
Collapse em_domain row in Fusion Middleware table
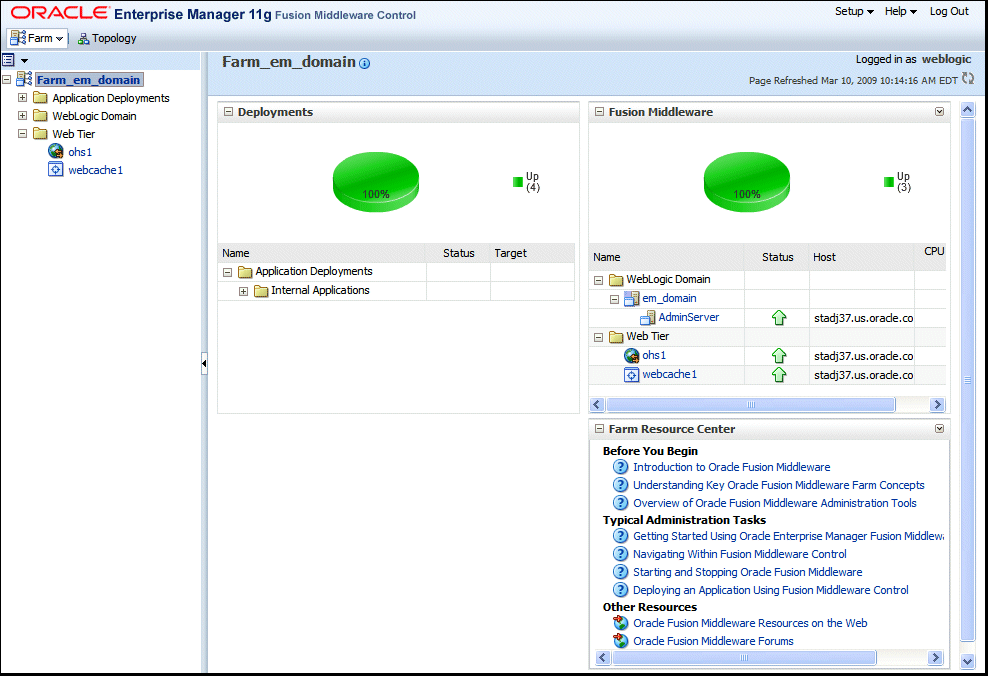pyautogui.click(x=614, y=299)
